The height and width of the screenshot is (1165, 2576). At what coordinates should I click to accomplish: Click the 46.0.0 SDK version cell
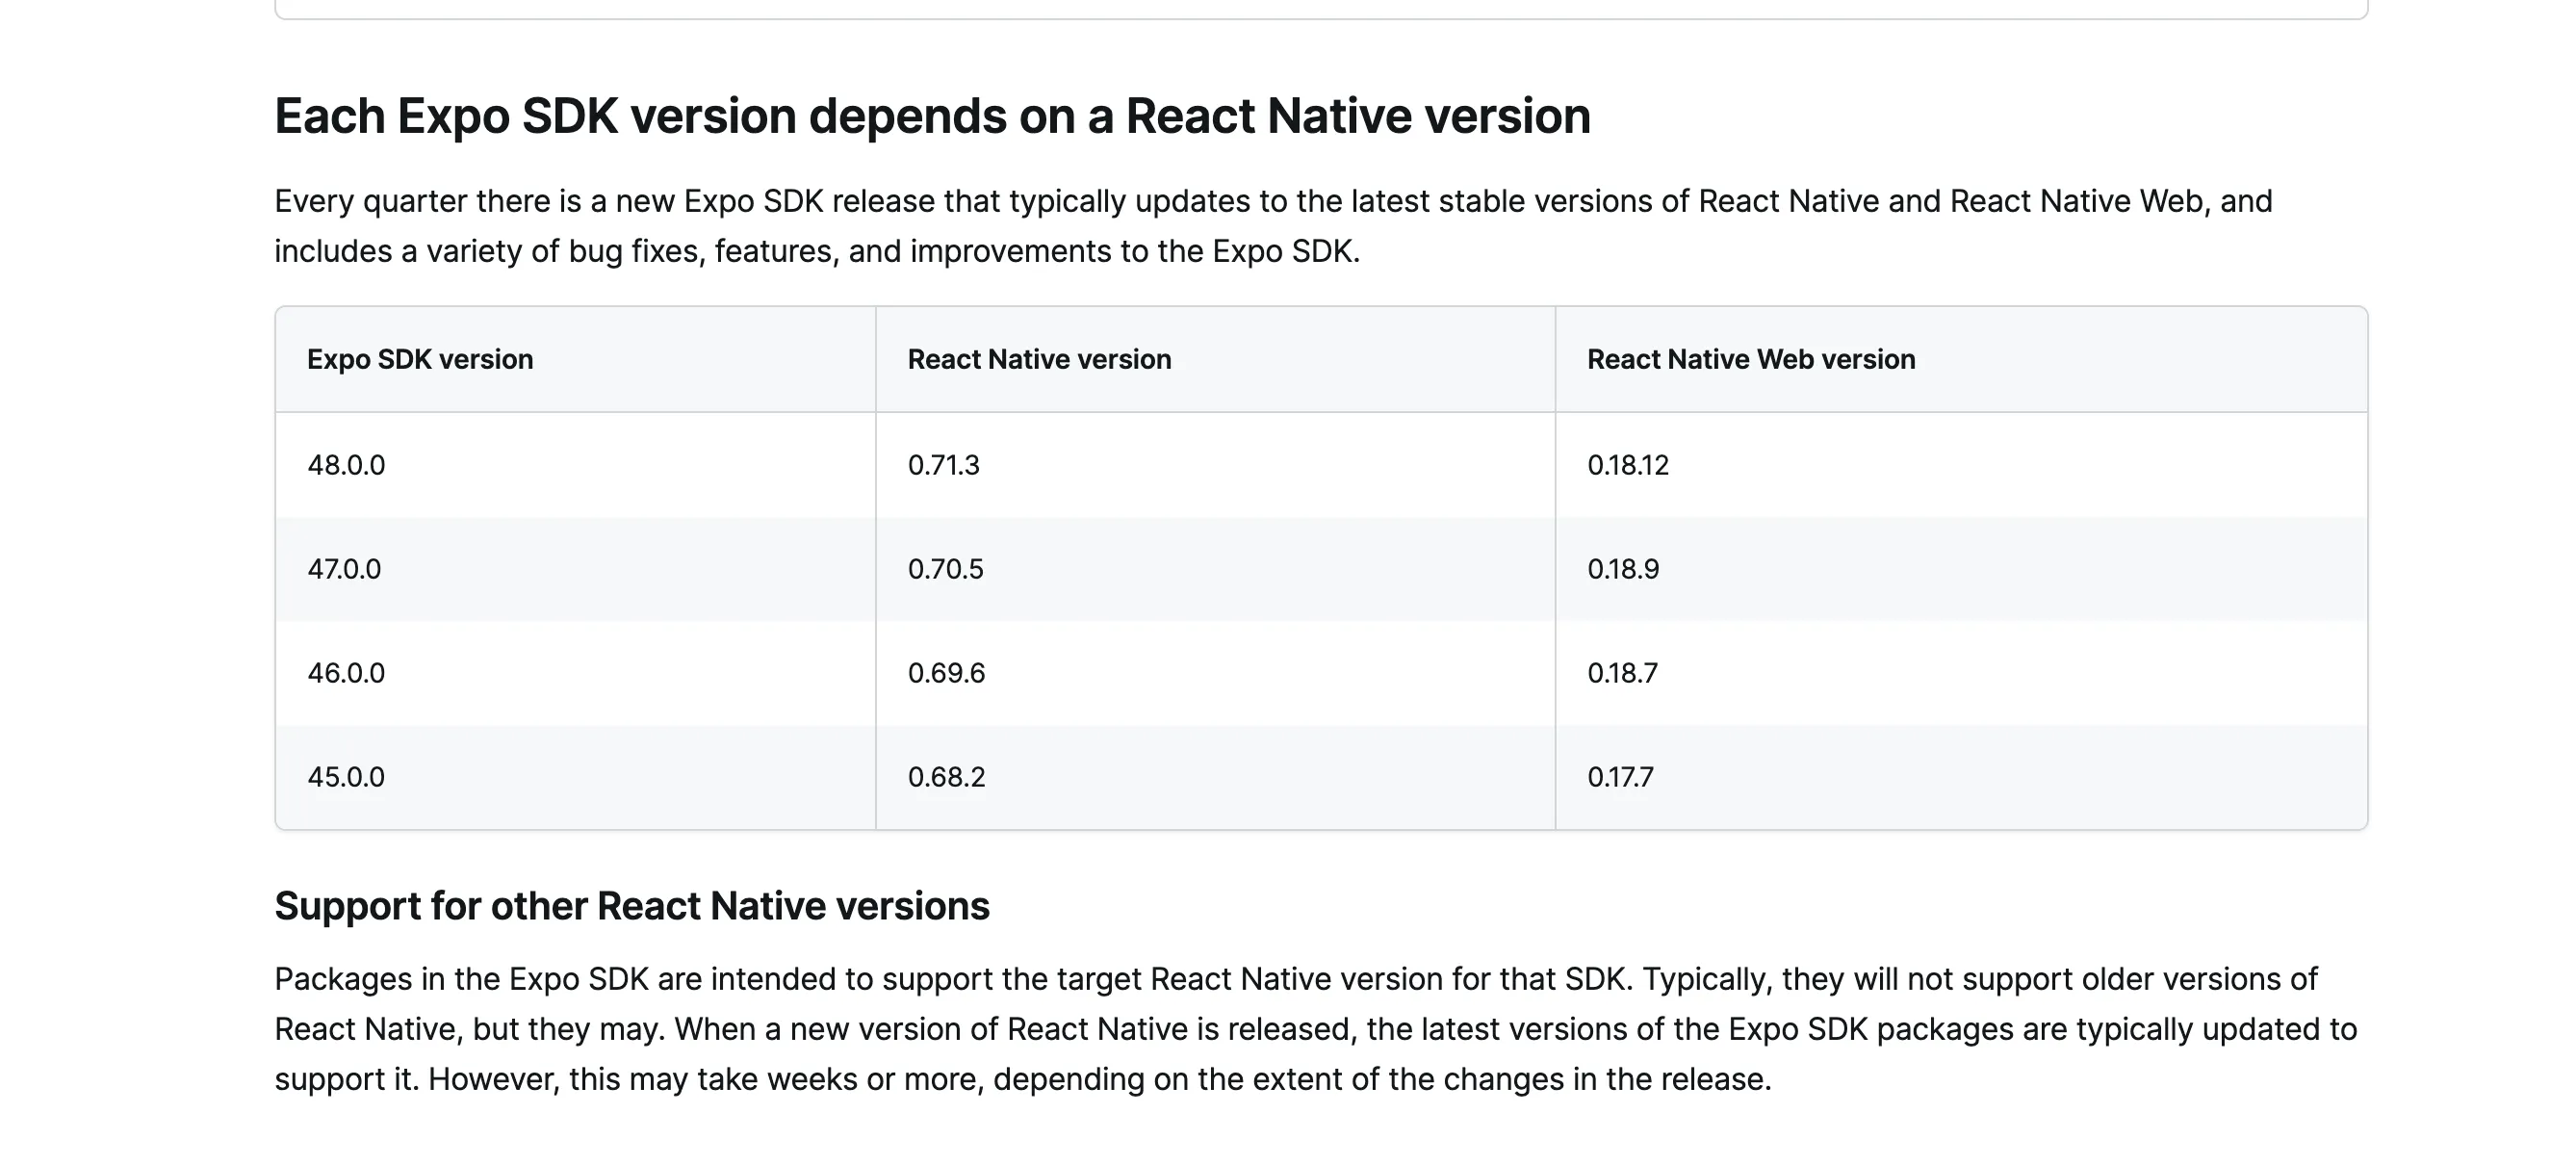(x=346, y=673)
